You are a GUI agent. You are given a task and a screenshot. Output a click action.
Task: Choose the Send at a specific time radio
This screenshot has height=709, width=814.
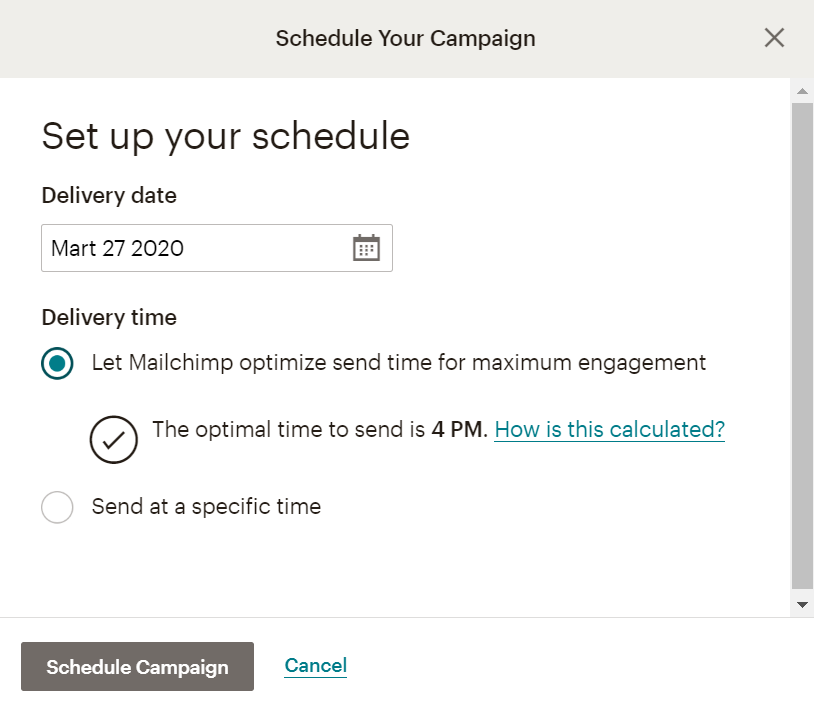click(57, 507)
